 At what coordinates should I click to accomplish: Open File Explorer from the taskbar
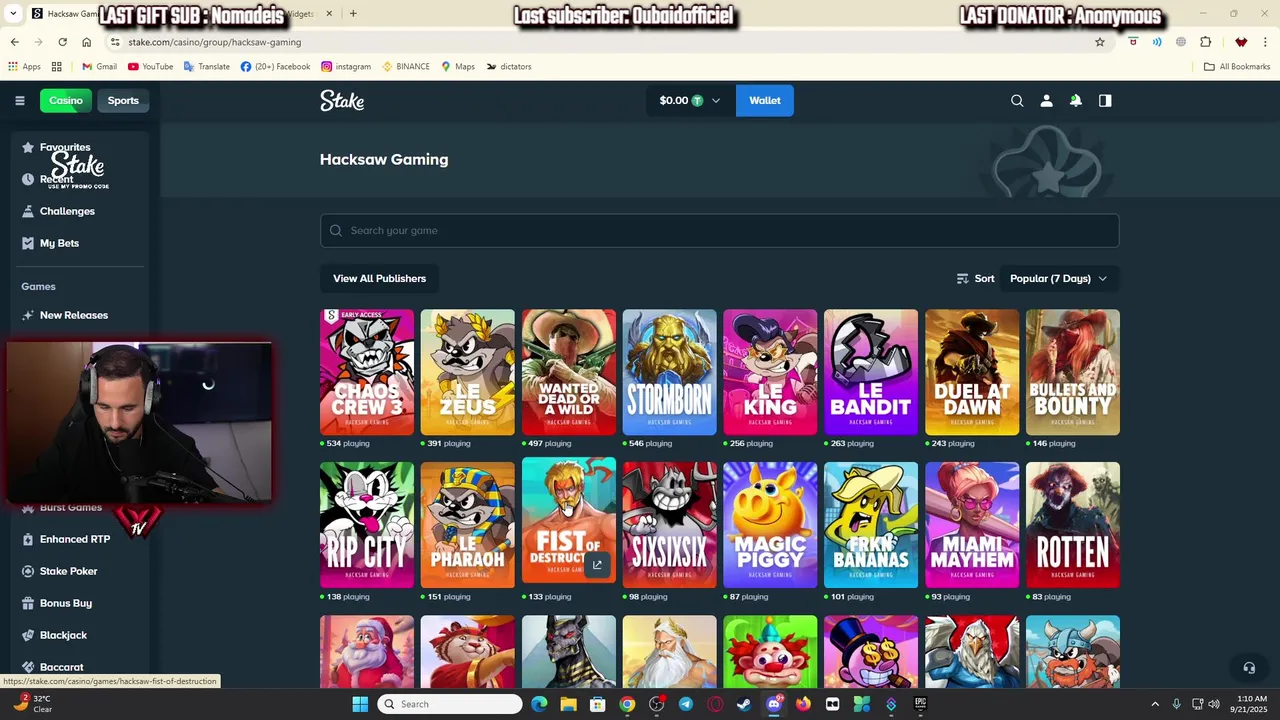tap(568, 704)
